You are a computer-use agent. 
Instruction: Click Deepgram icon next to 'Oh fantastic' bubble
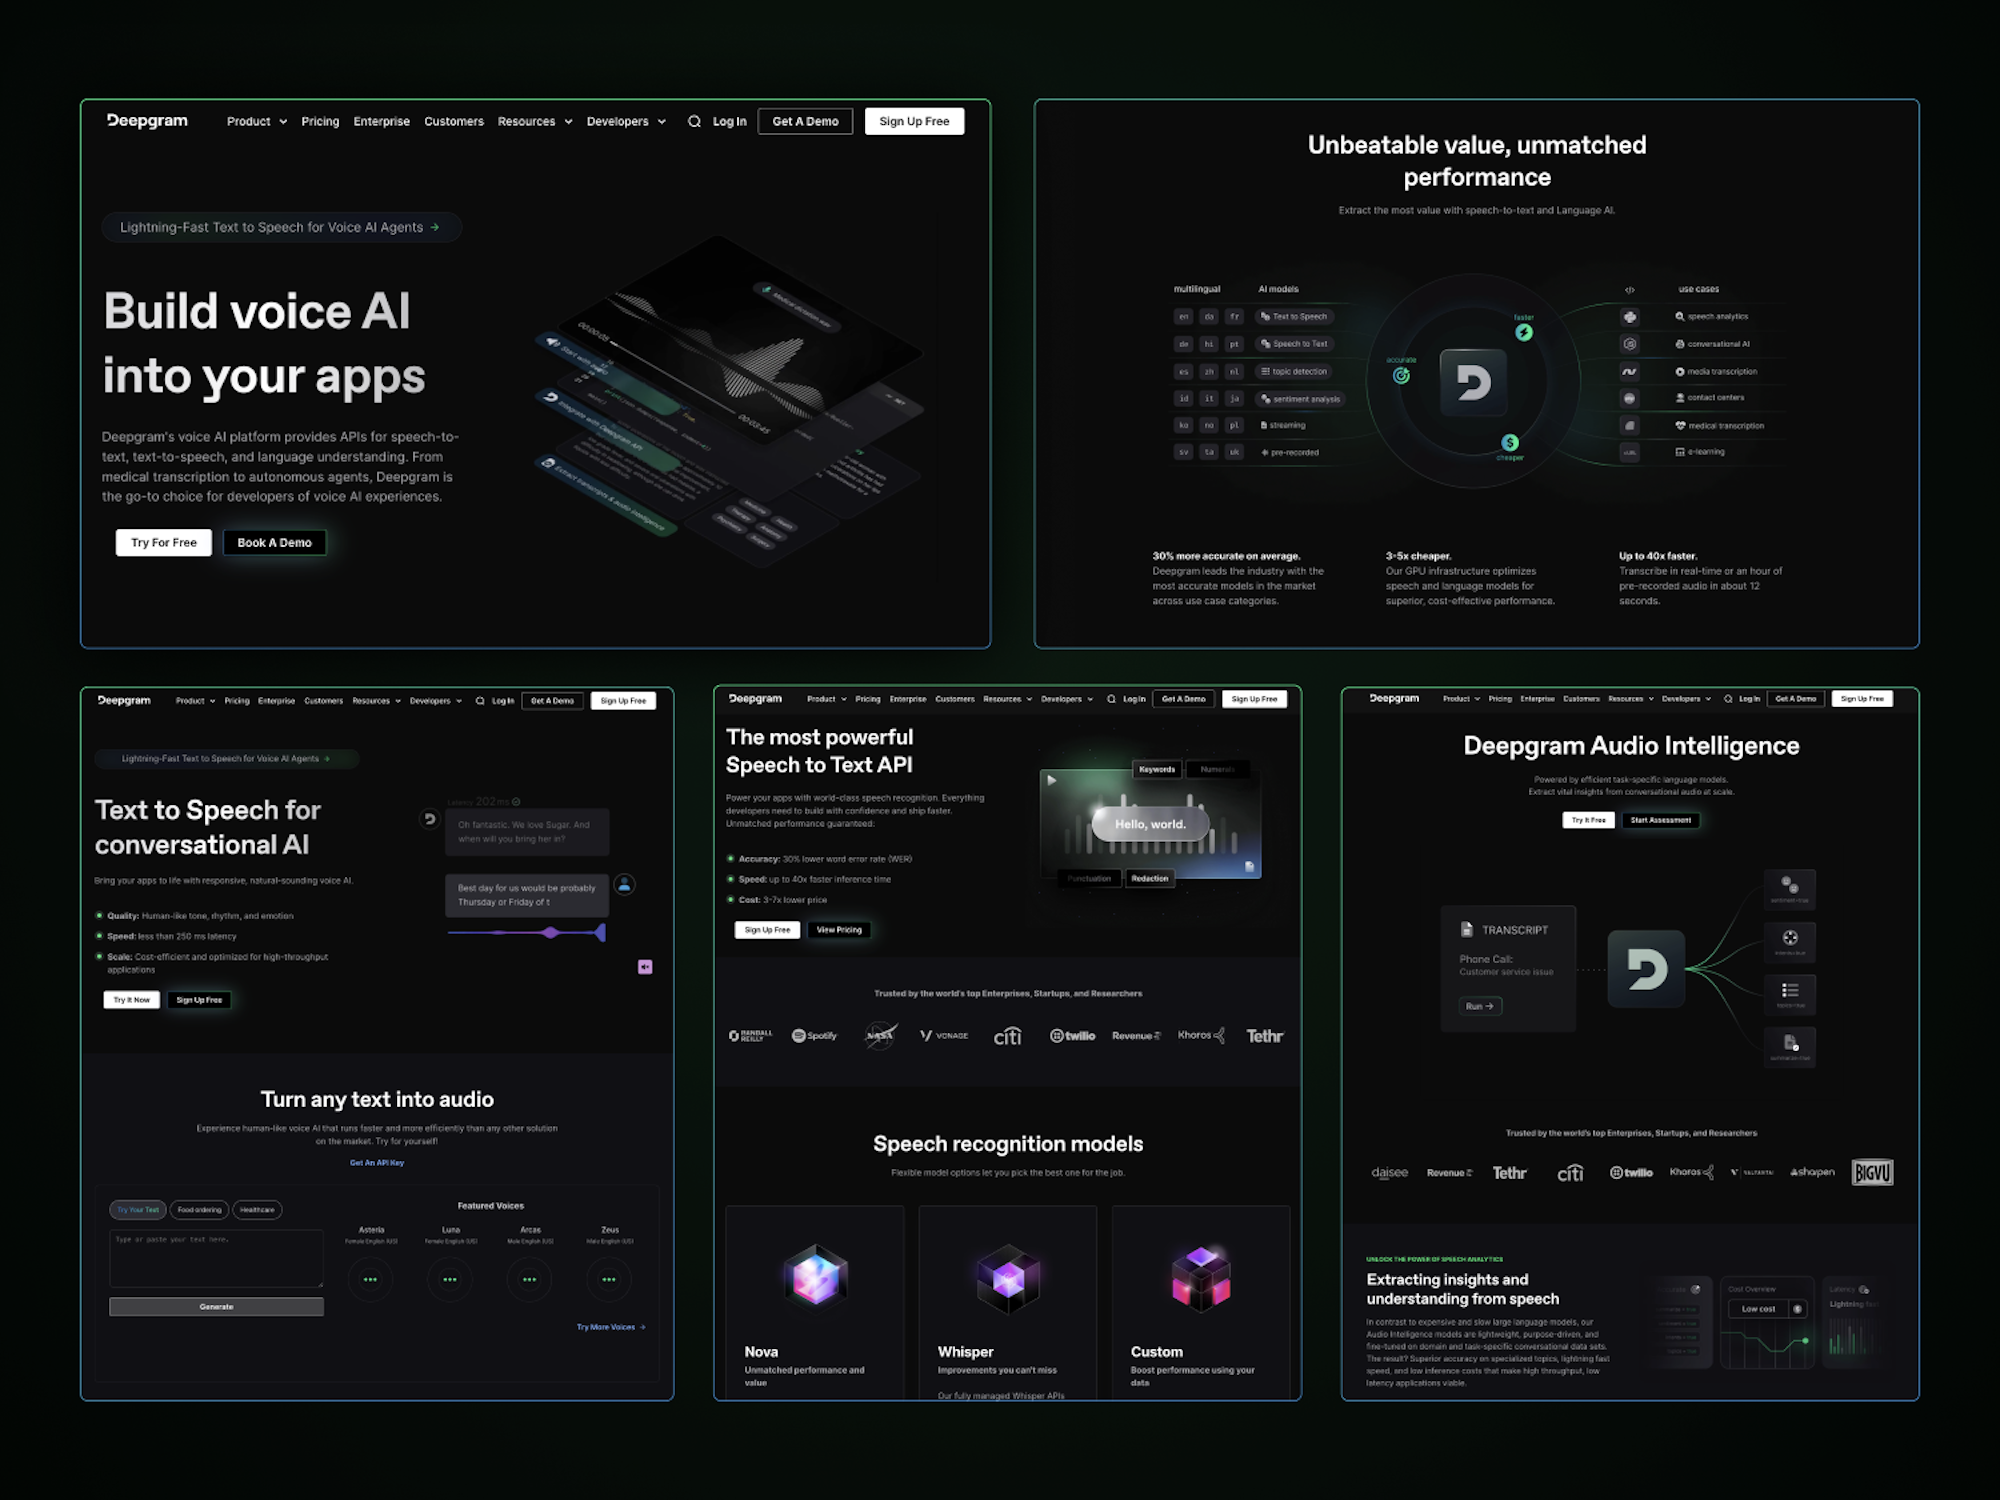pyautogui.click(x=429, y=819)
